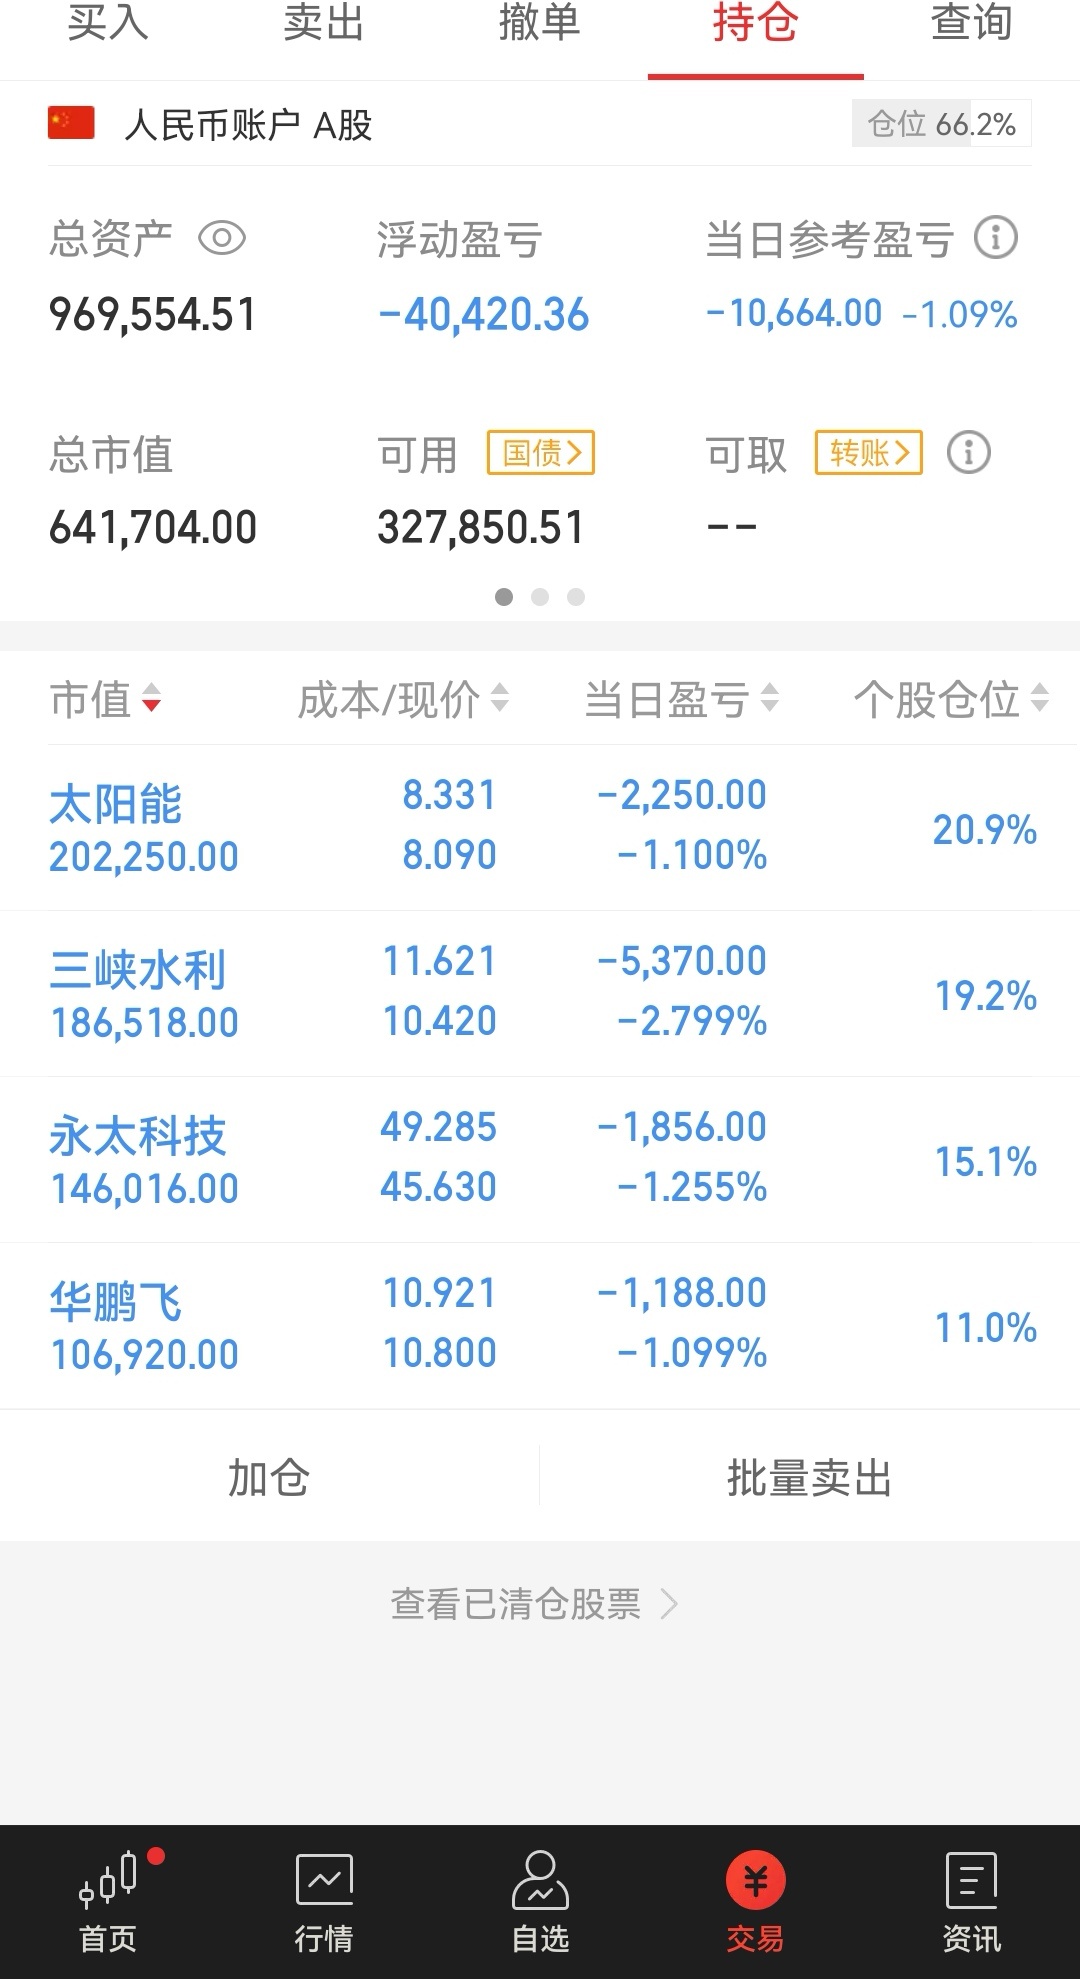This screenshot has width=1080, height=1979.
Task: Open the 转账 transfer link
Action: [x=869, y=453]
